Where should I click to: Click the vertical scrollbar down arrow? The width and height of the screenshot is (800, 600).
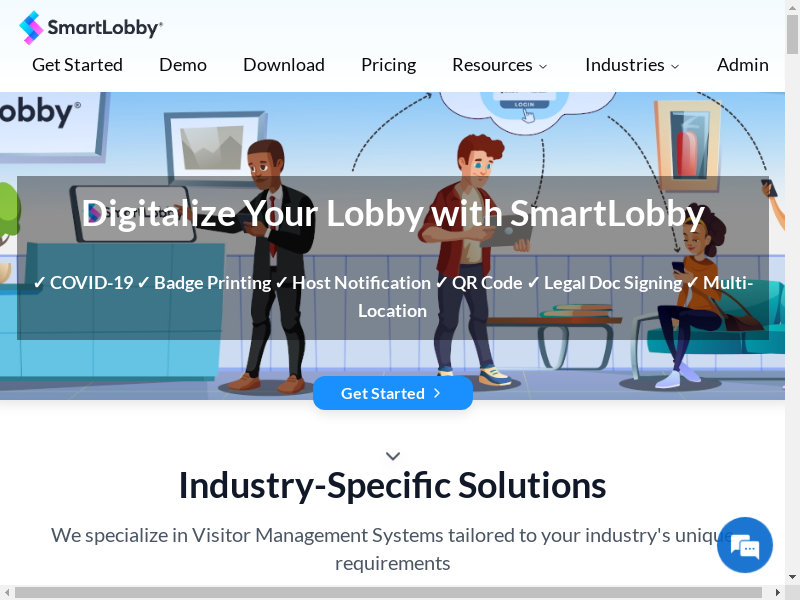(x=792, y=577)
